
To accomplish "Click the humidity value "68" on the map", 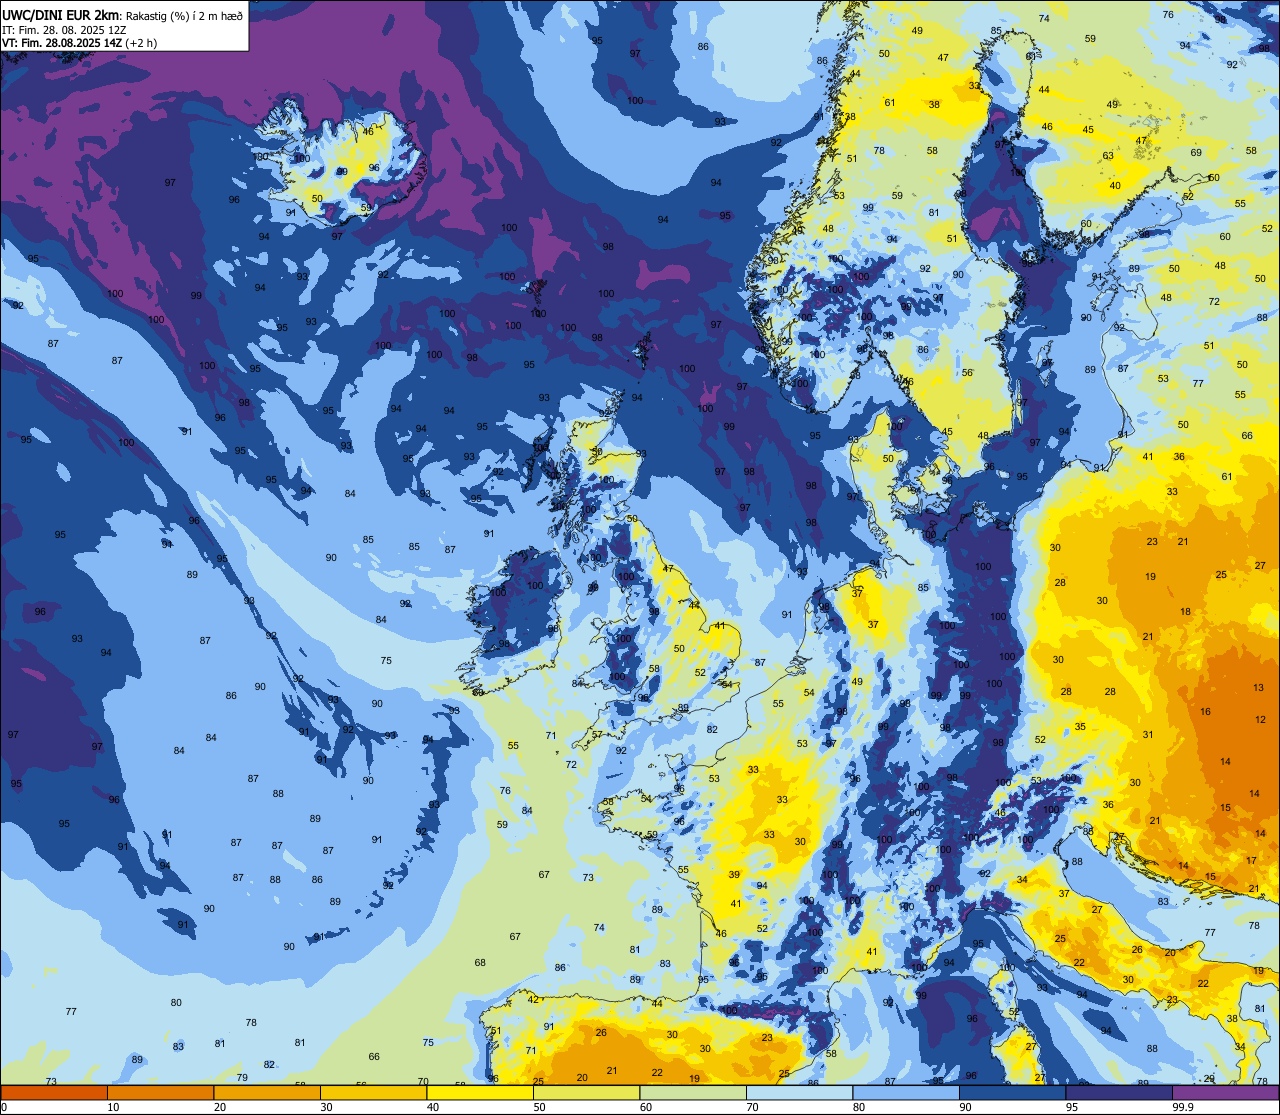I will pos(480,963).
